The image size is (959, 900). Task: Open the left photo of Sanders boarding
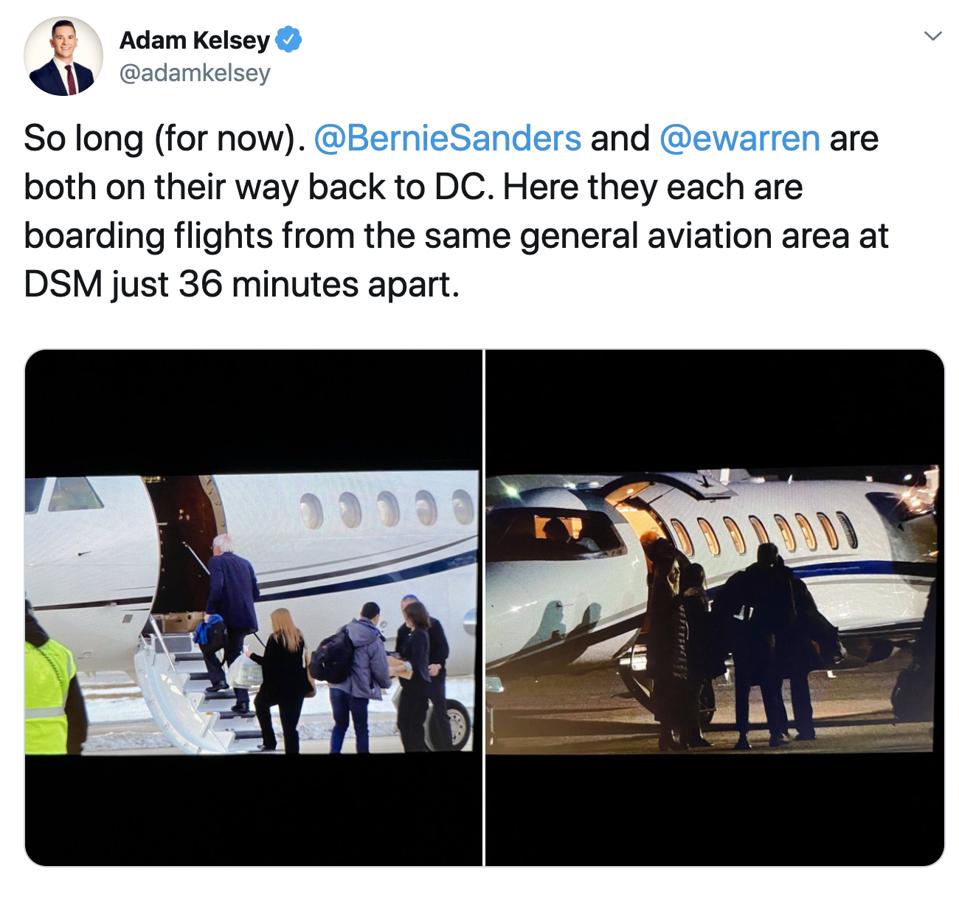coord(253,608)
